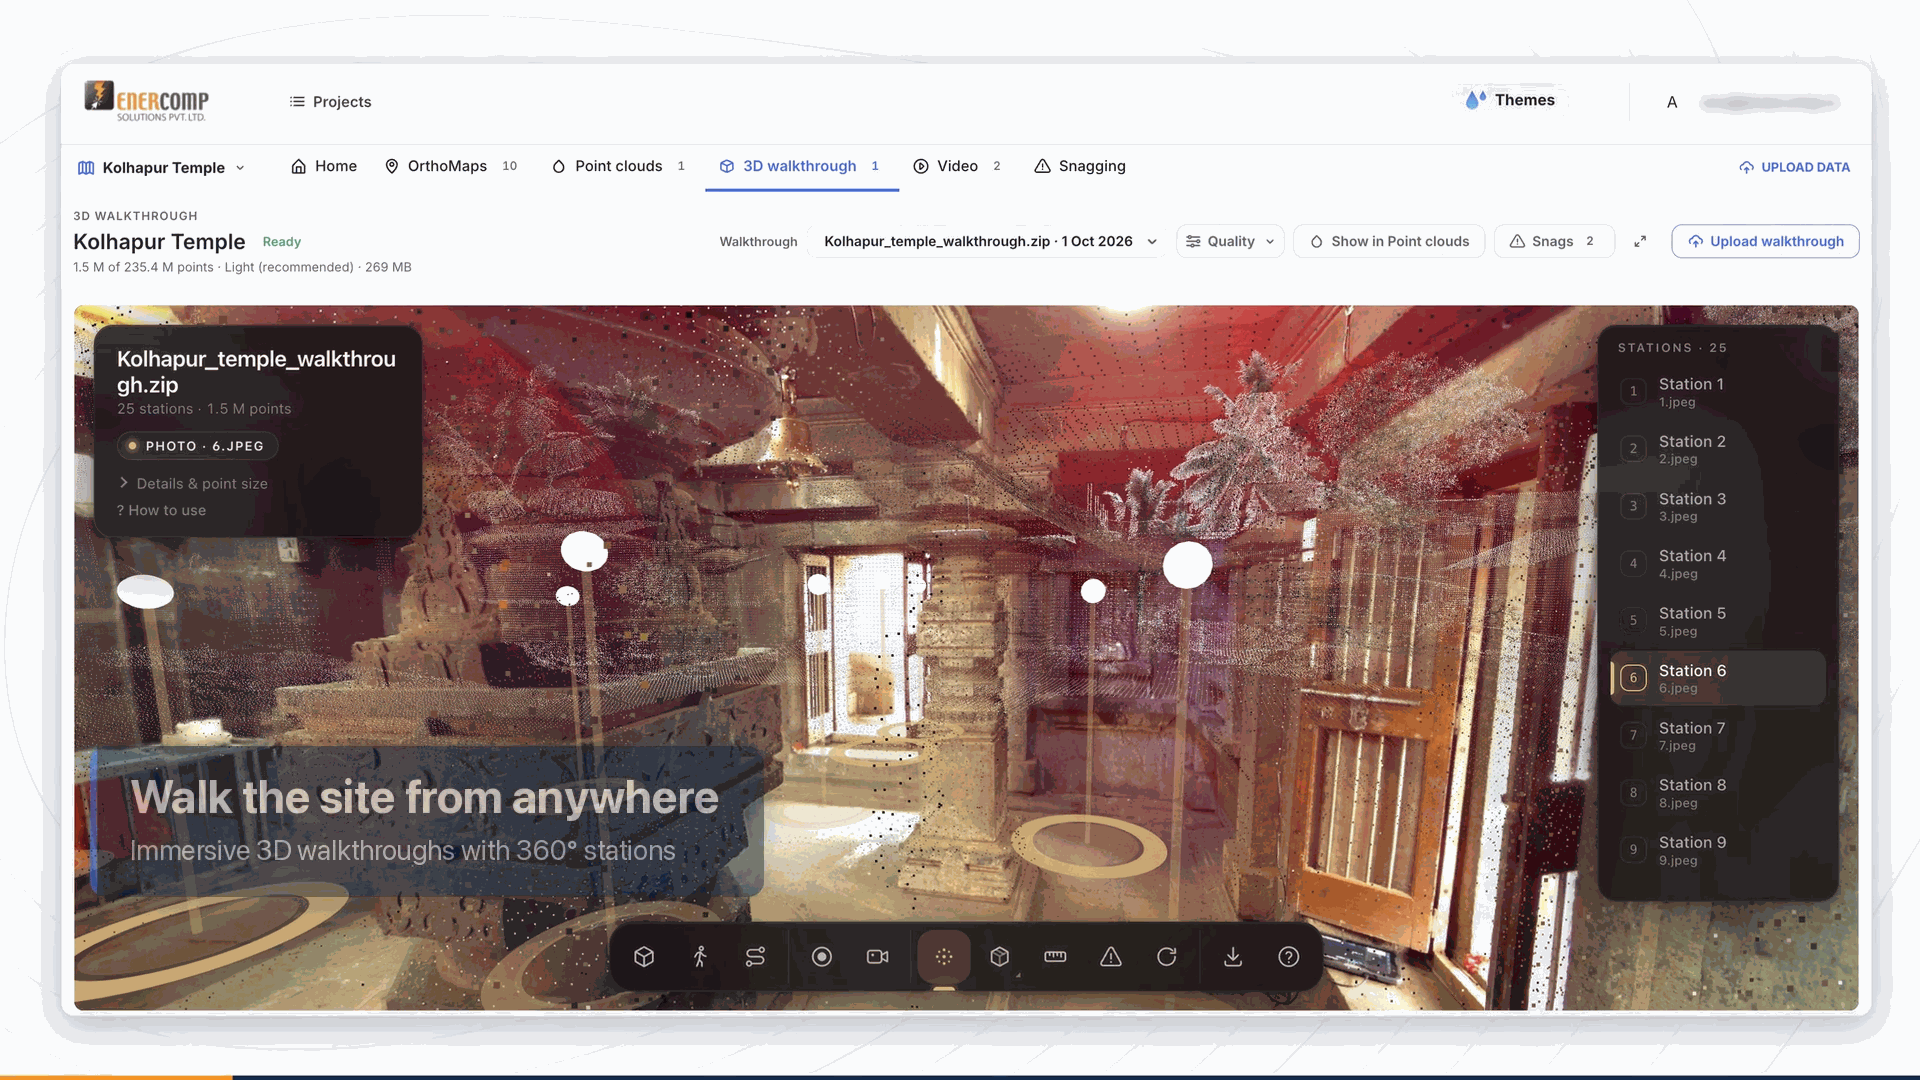
Task: Select the 3D orbit cube tool
Action: pyautogui.click(x=644, y=957)
